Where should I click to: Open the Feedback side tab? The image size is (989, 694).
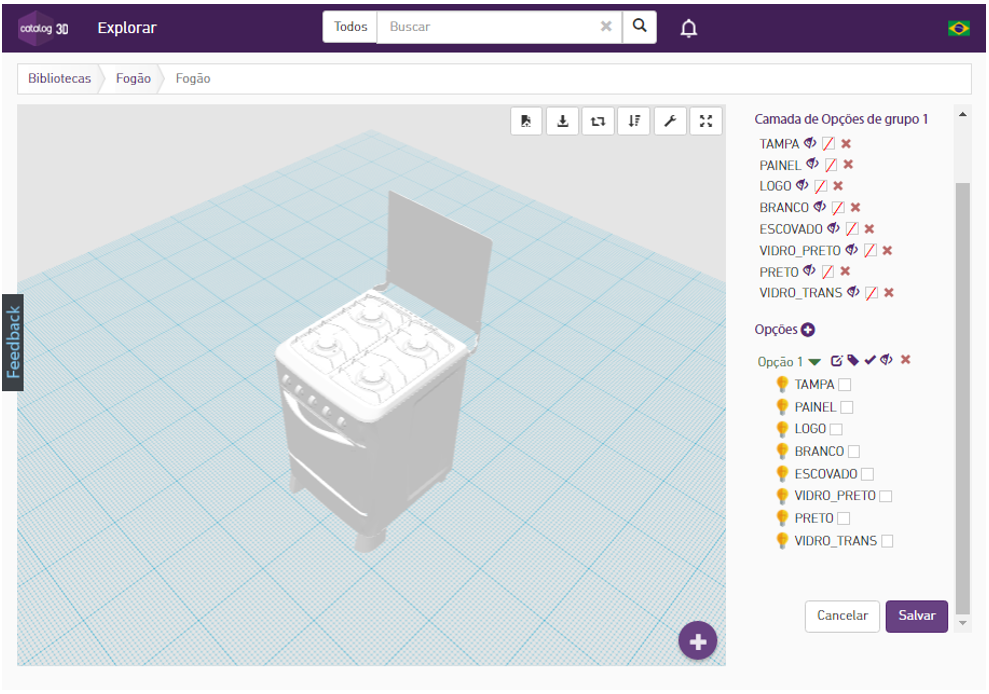(13, 343)
